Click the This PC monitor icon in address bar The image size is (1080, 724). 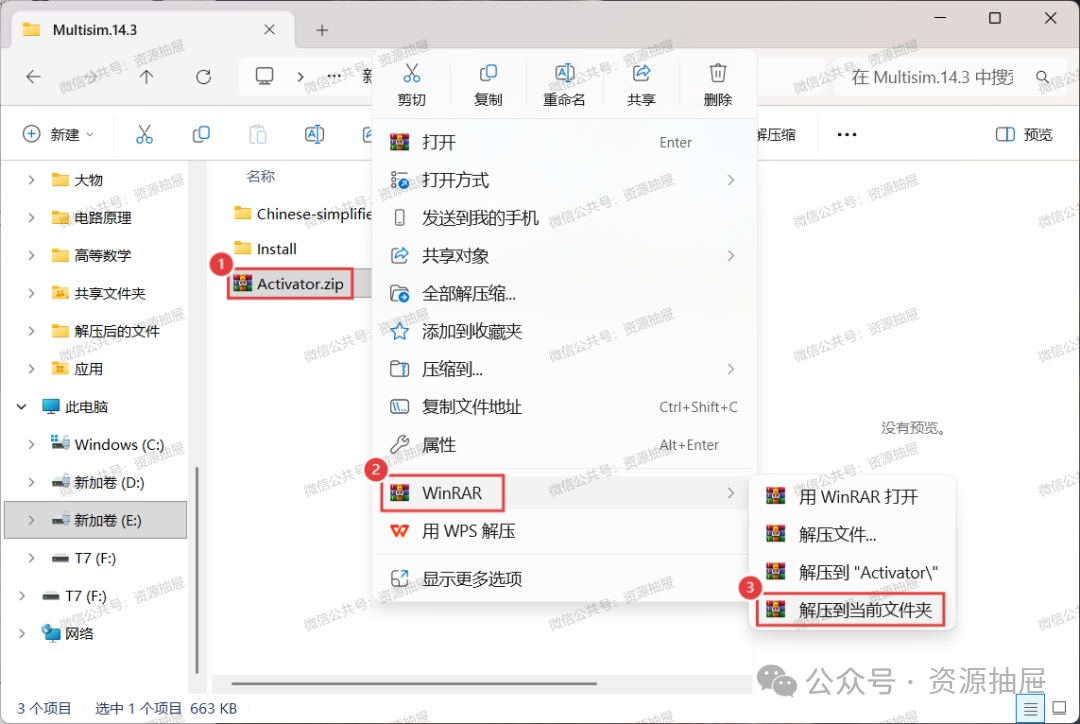click(264, 76)
